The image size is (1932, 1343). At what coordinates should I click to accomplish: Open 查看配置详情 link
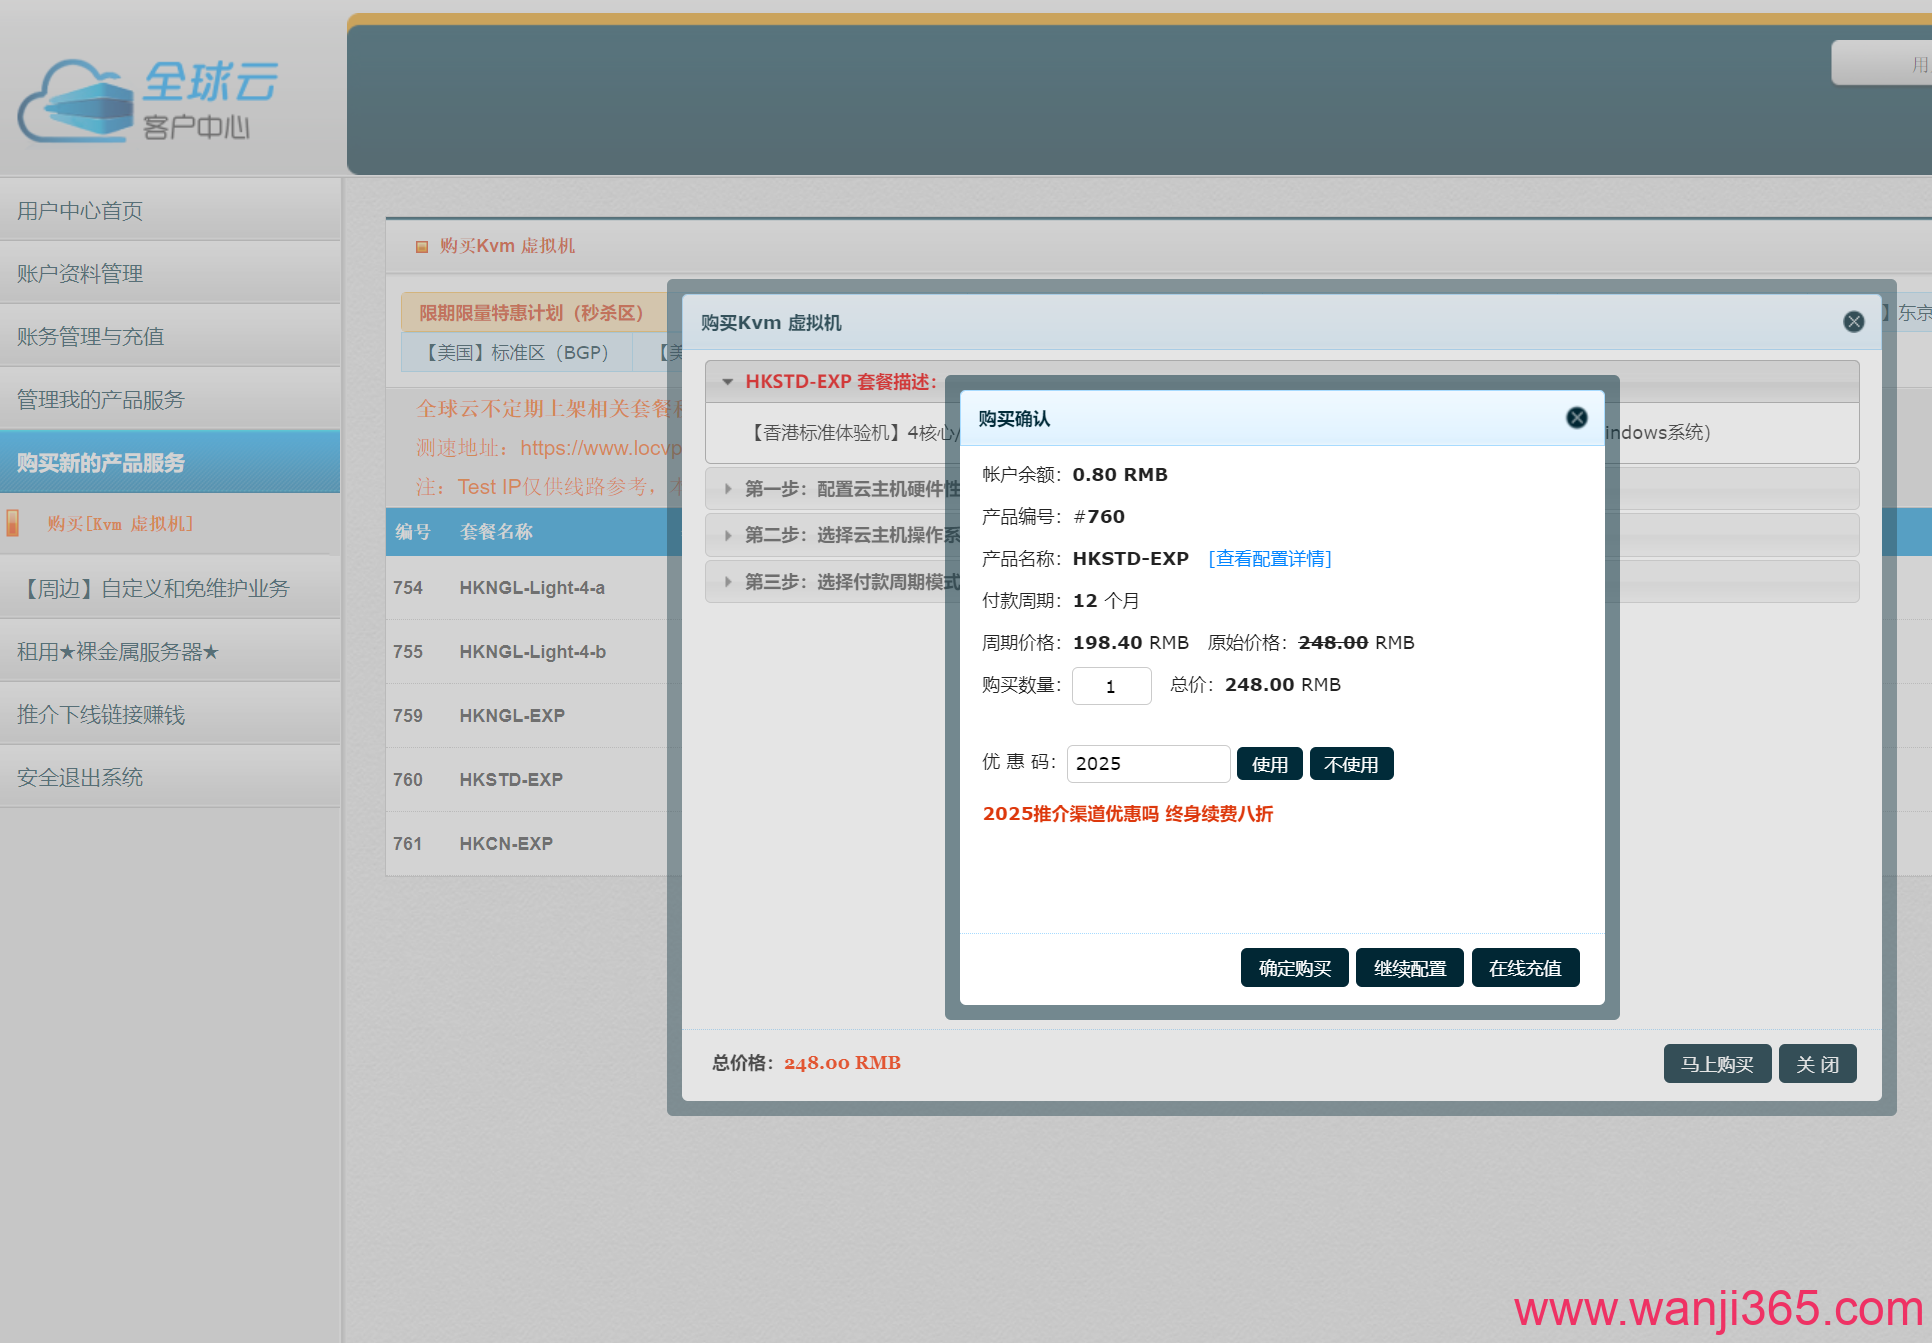1270,559
